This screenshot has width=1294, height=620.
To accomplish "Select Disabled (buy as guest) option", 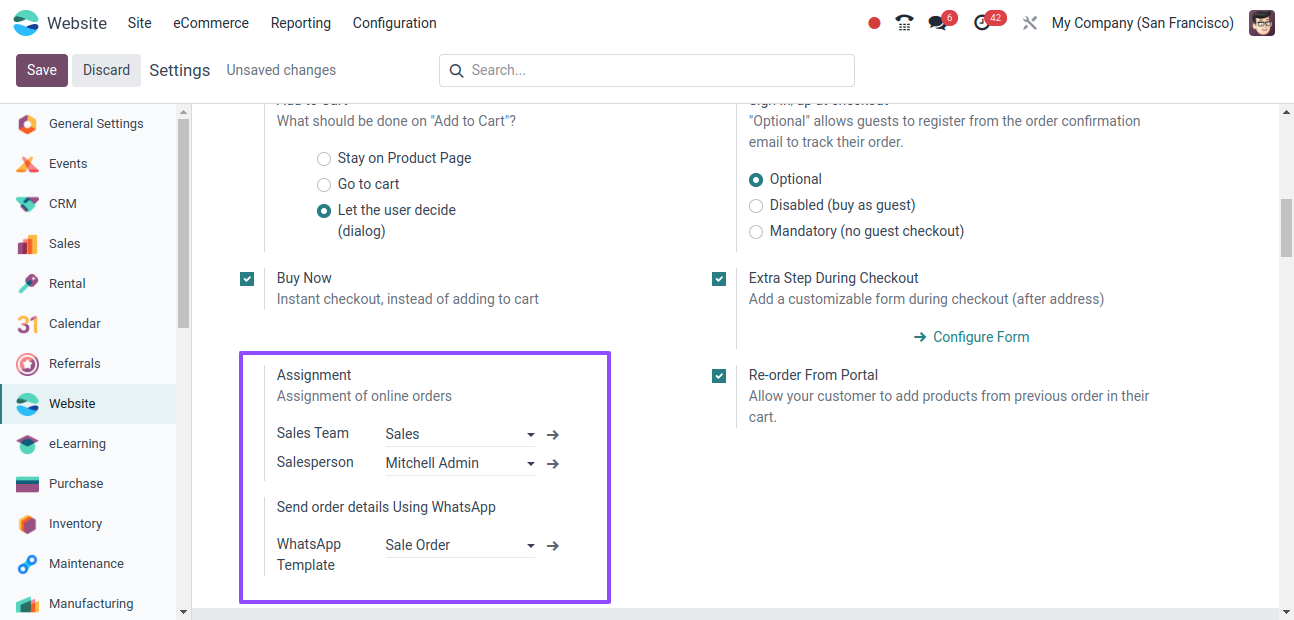I will [756, 205].
